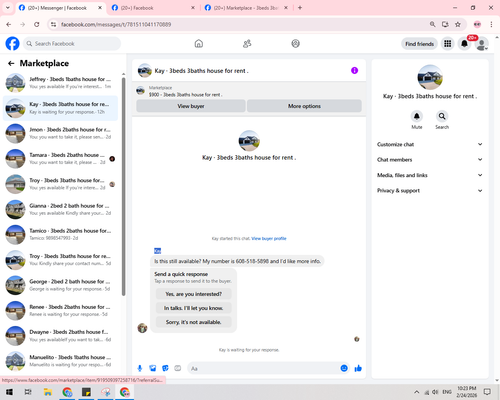Open the Home feed icon

pos(199,44)
